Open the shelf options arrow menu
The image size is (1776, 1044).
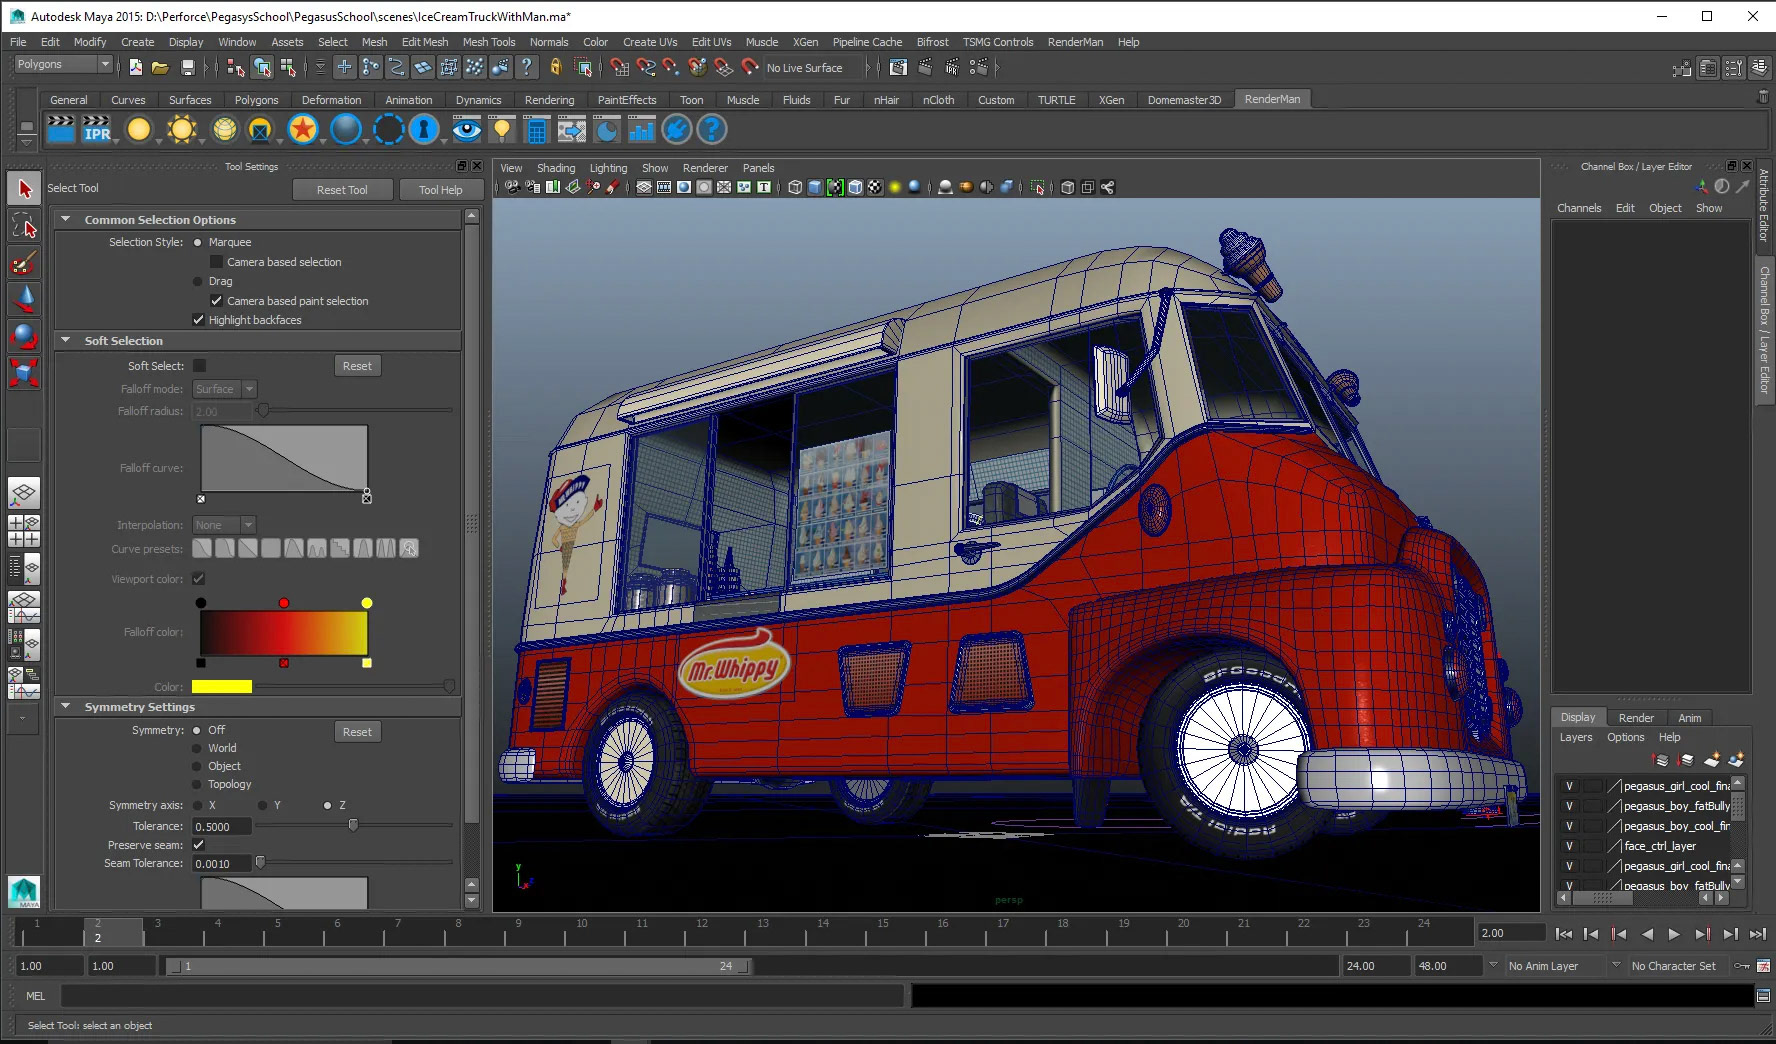(x=27, y=143)
